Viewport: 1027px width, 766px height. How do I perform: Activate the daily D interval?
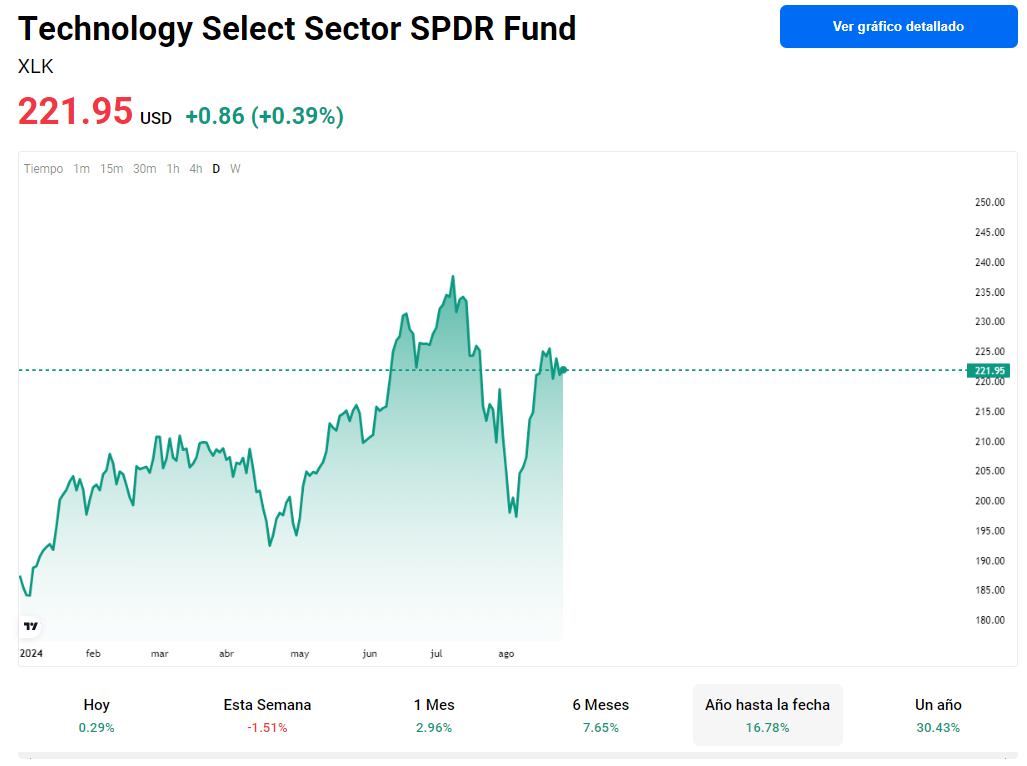pos(216,169)
